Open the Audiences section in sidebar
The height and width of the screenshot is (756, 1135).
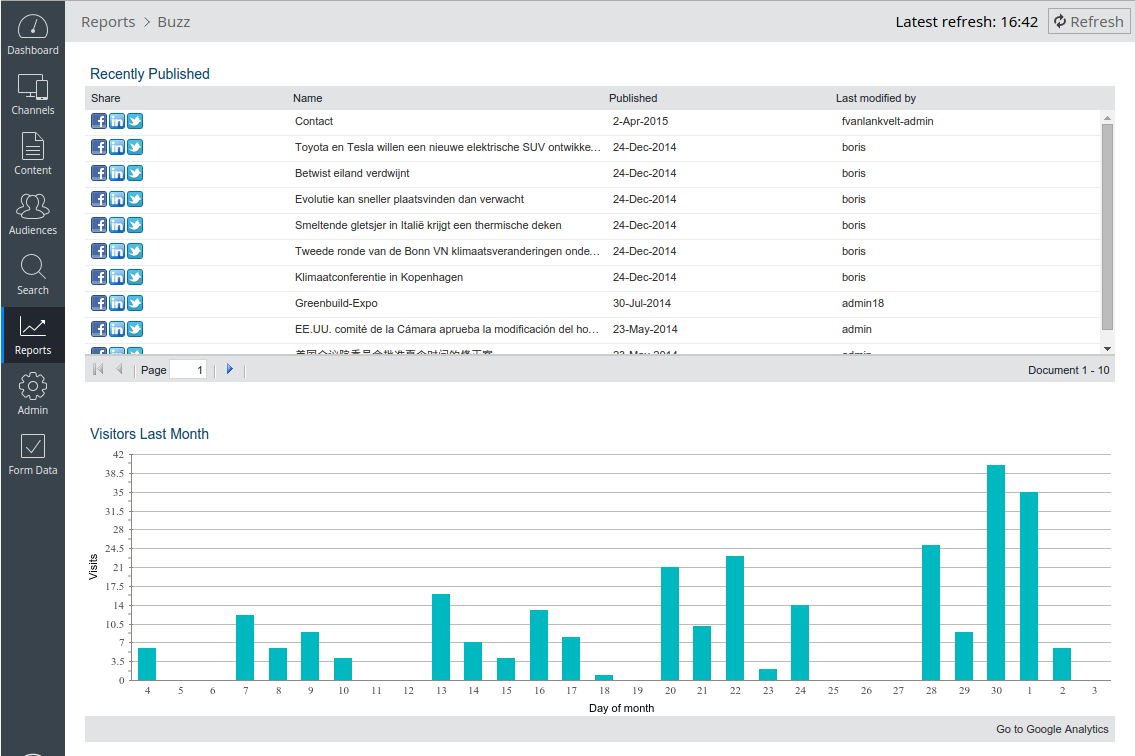point(33,214)
